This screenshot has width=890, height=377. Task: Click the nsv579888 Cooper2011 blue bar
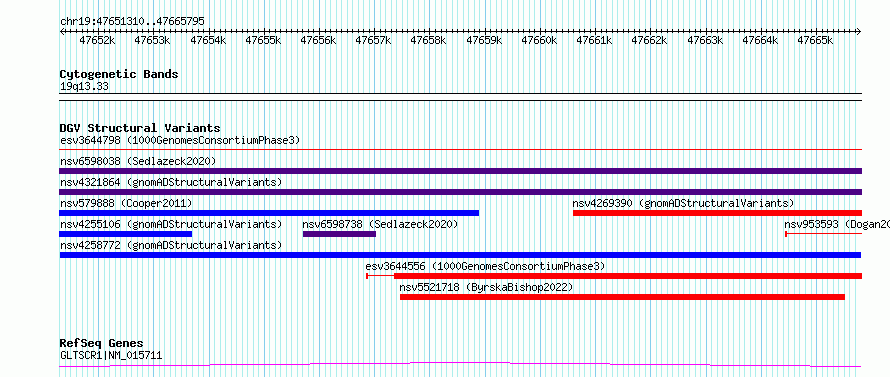click(269, 213)
